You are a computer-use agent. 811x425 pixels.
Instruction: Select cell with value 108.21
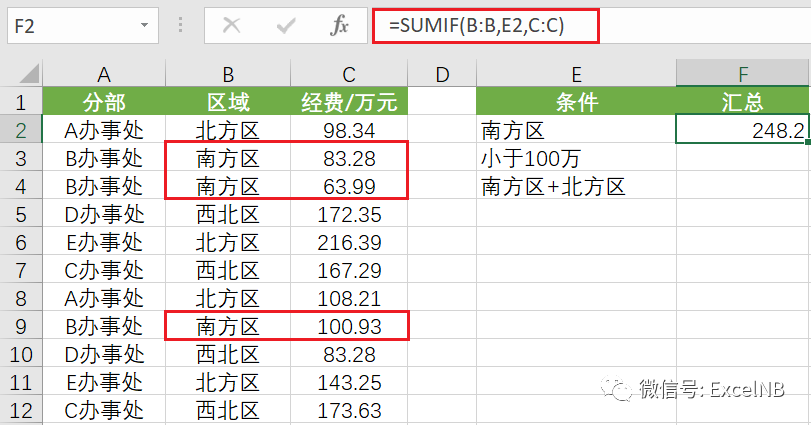(349, 297)
